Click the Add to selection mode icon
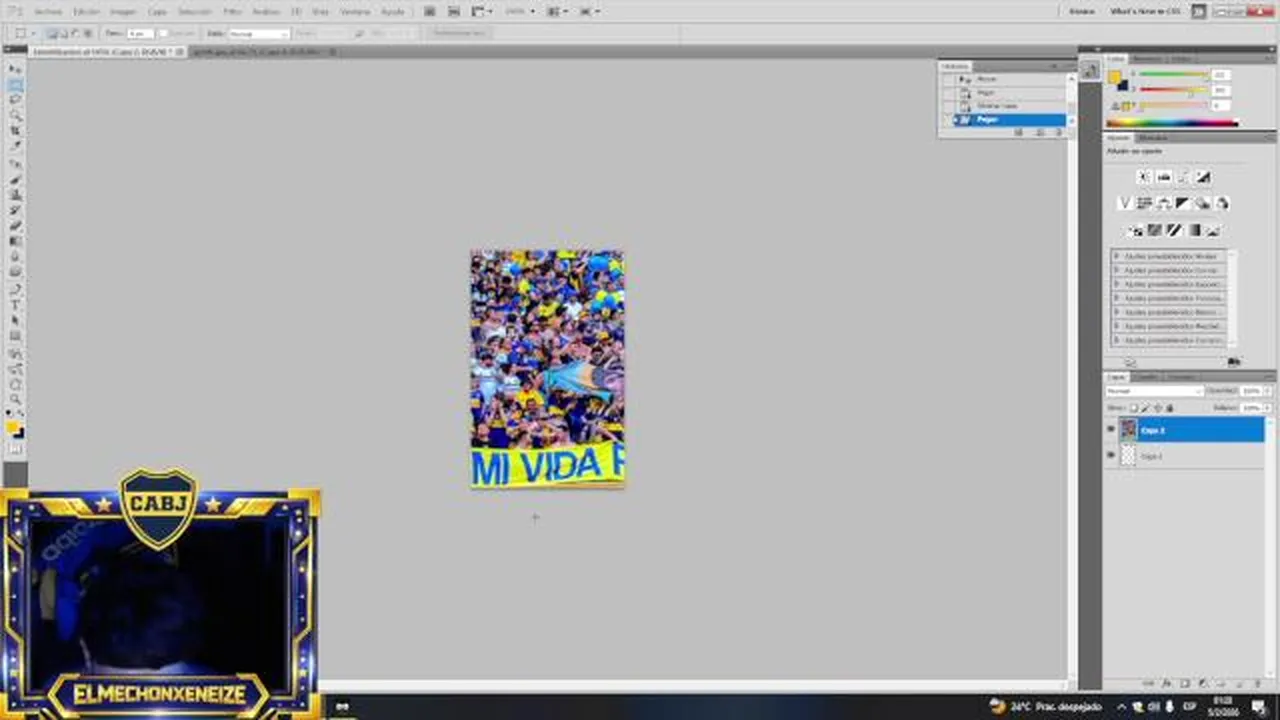This screenshot has height=720, width=1280. tap(64, 33)
